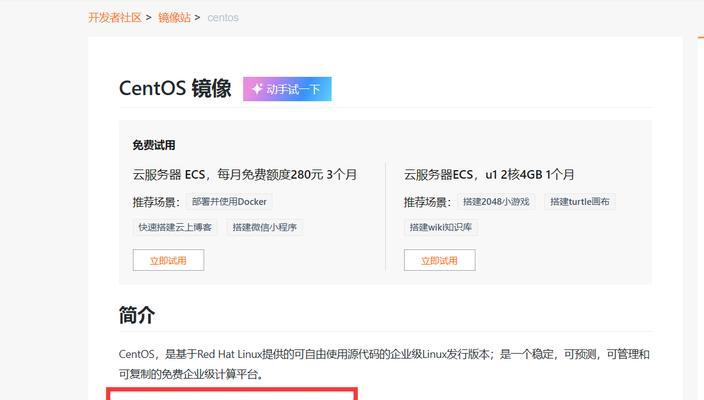Click the right 推荐场景 label
The height and width of the screenshot is (400, 704).
[427, 202]
